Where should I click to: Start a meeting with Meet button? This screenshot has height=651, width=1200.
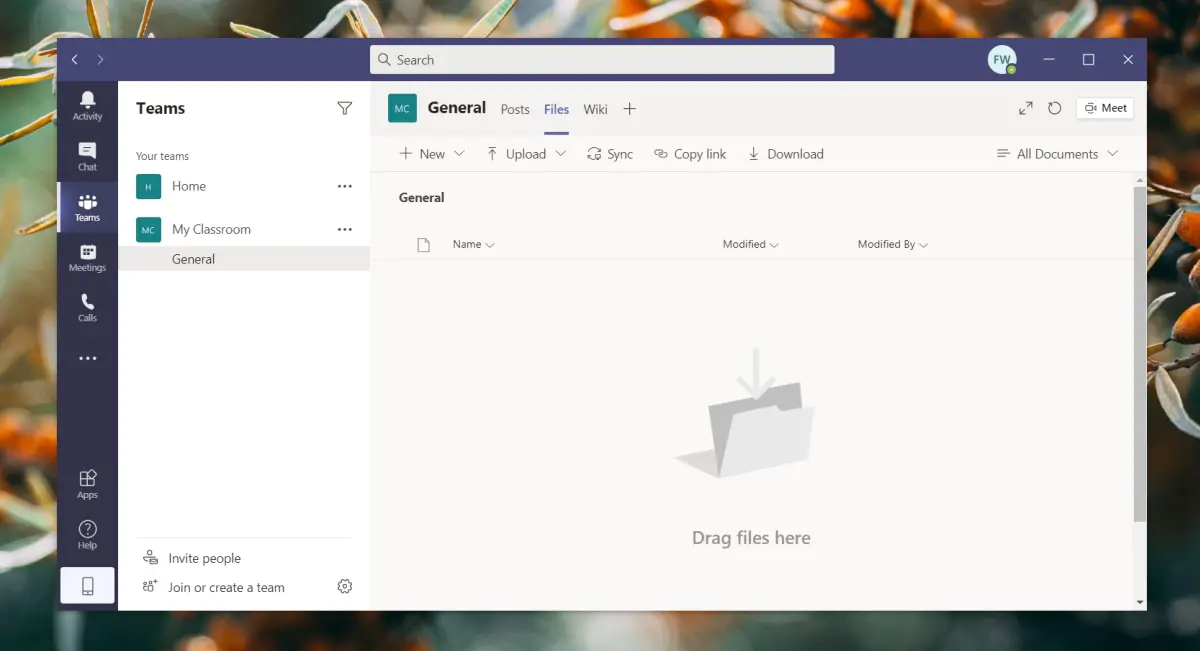point(1105,108)
